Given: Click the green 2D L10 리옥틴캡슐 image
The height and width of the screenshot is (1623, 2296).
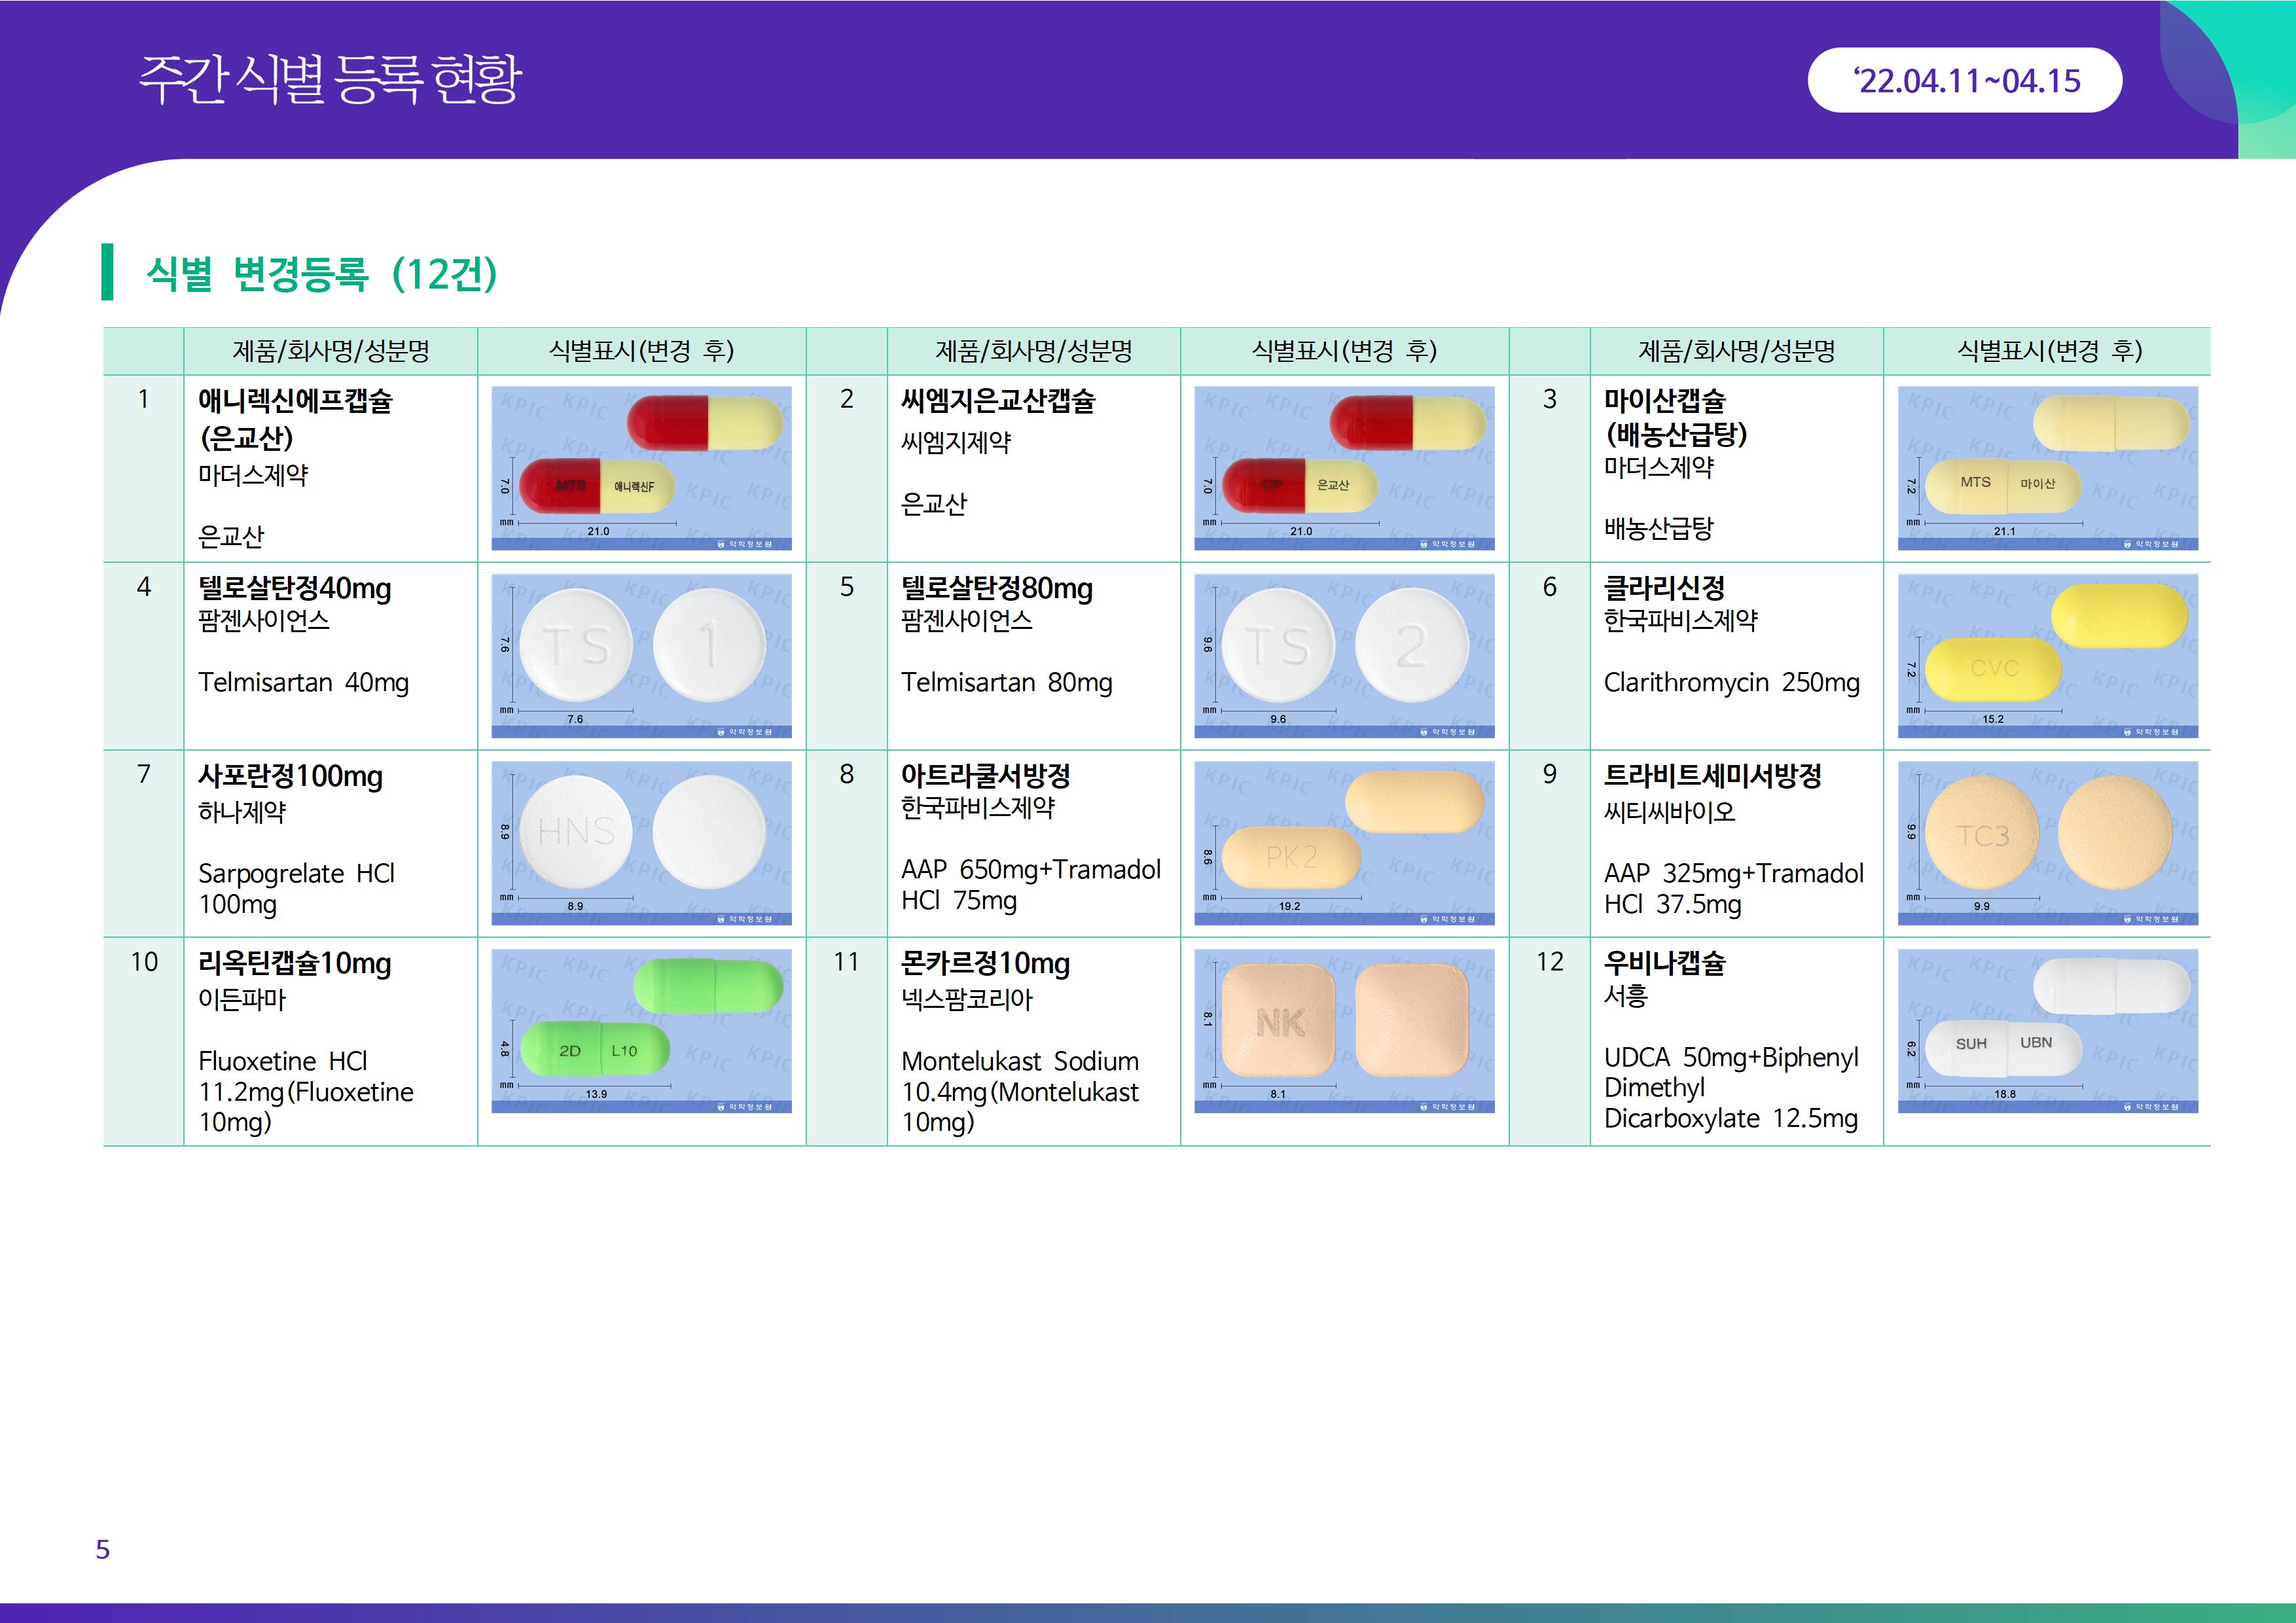Looking at the screenshot, I should pos(641,1030).
